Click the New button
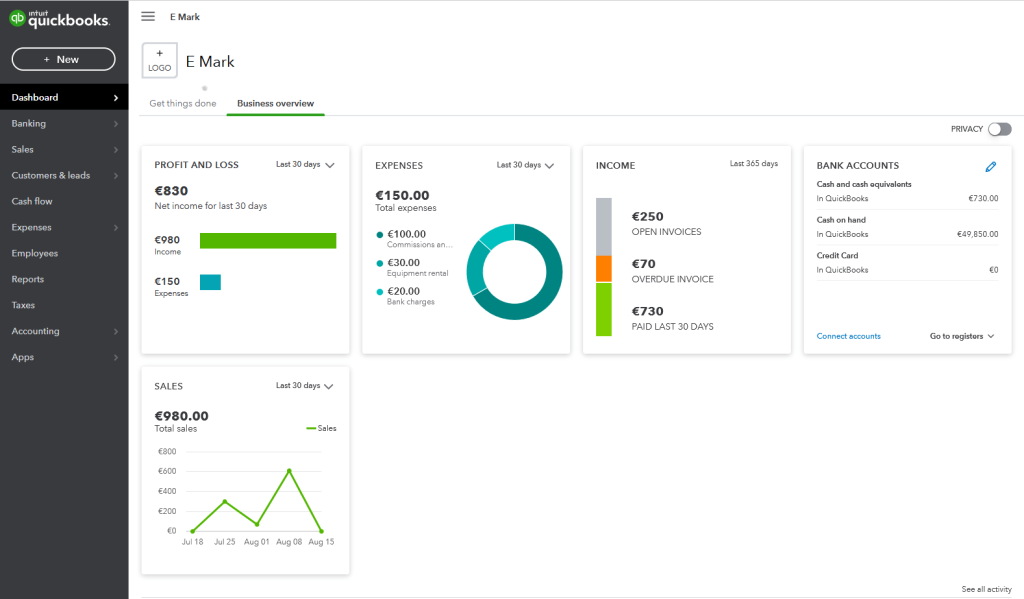Viewport: 1024px width, 599px height. [61, 59]
